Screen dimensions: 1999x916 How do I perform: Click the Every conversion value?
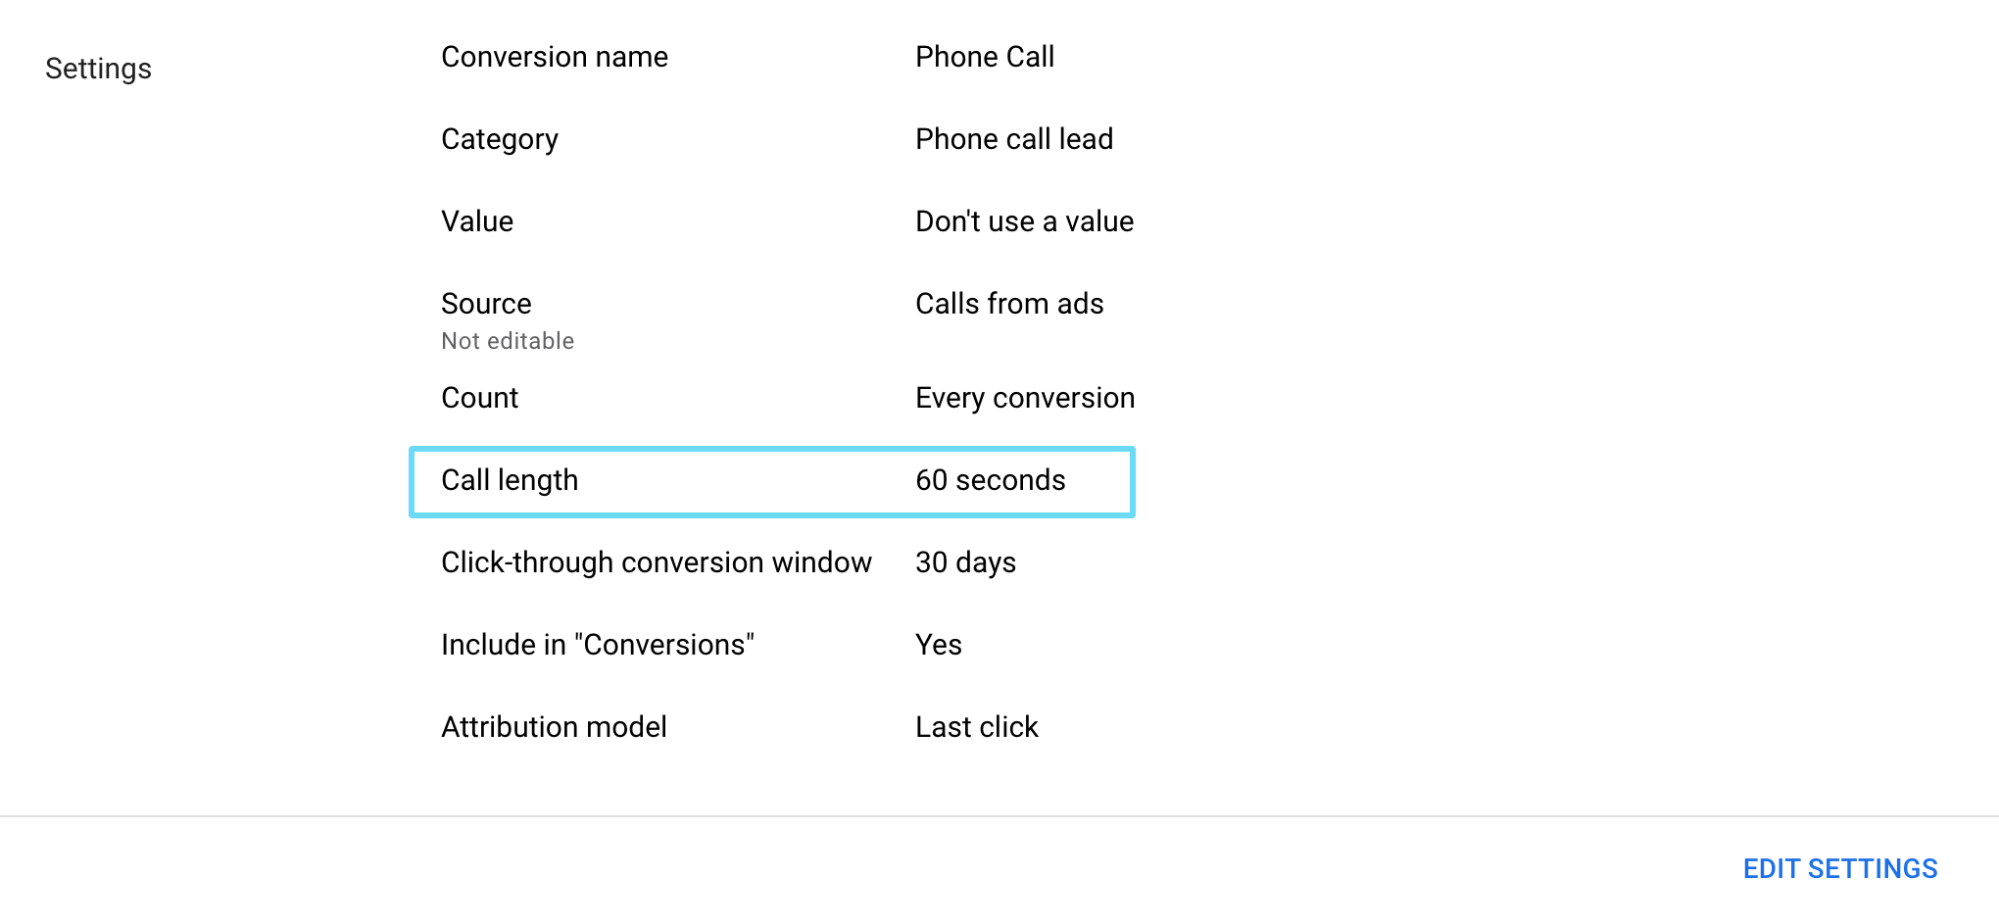coord(1025,398)
